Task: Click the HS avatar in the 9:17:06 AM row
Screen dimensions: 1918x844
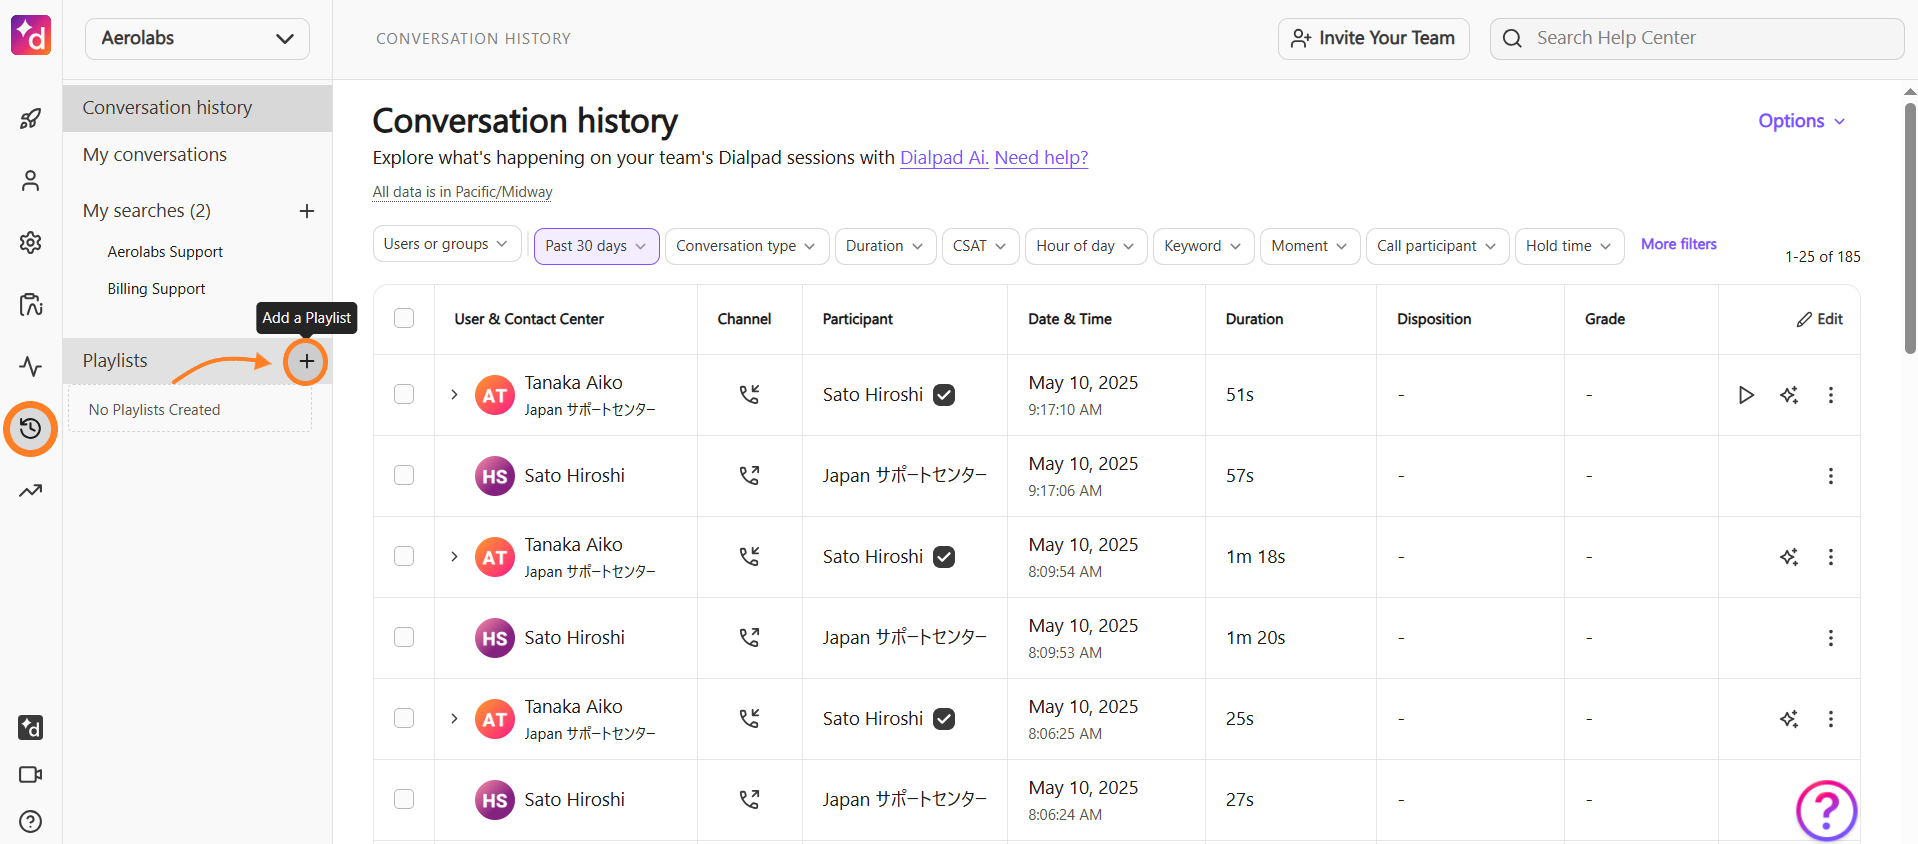Action: pos(495,476)
